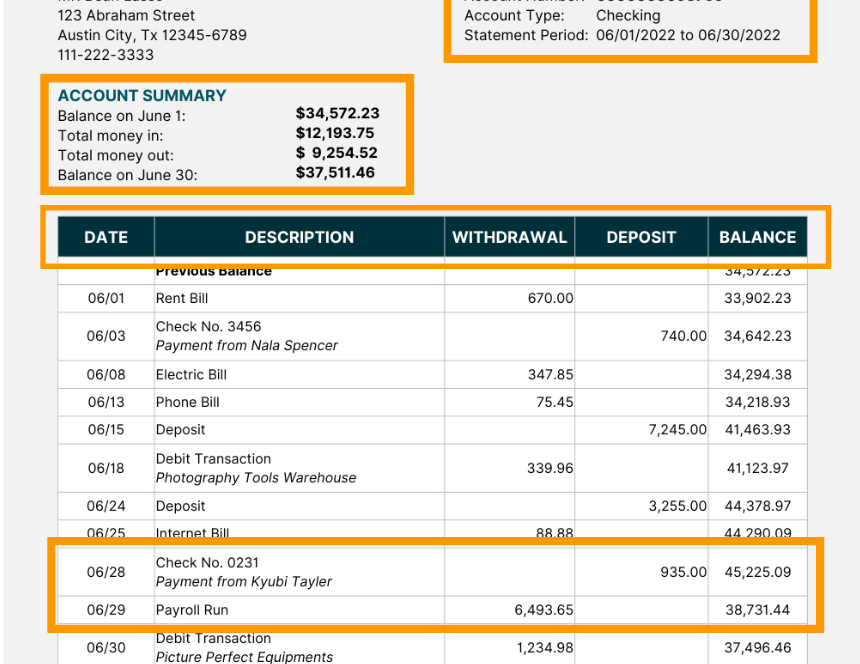This screenshot has width=860, height=664.
Task: Click the Account Type value Checking
Action: click(x=628, y=16)
